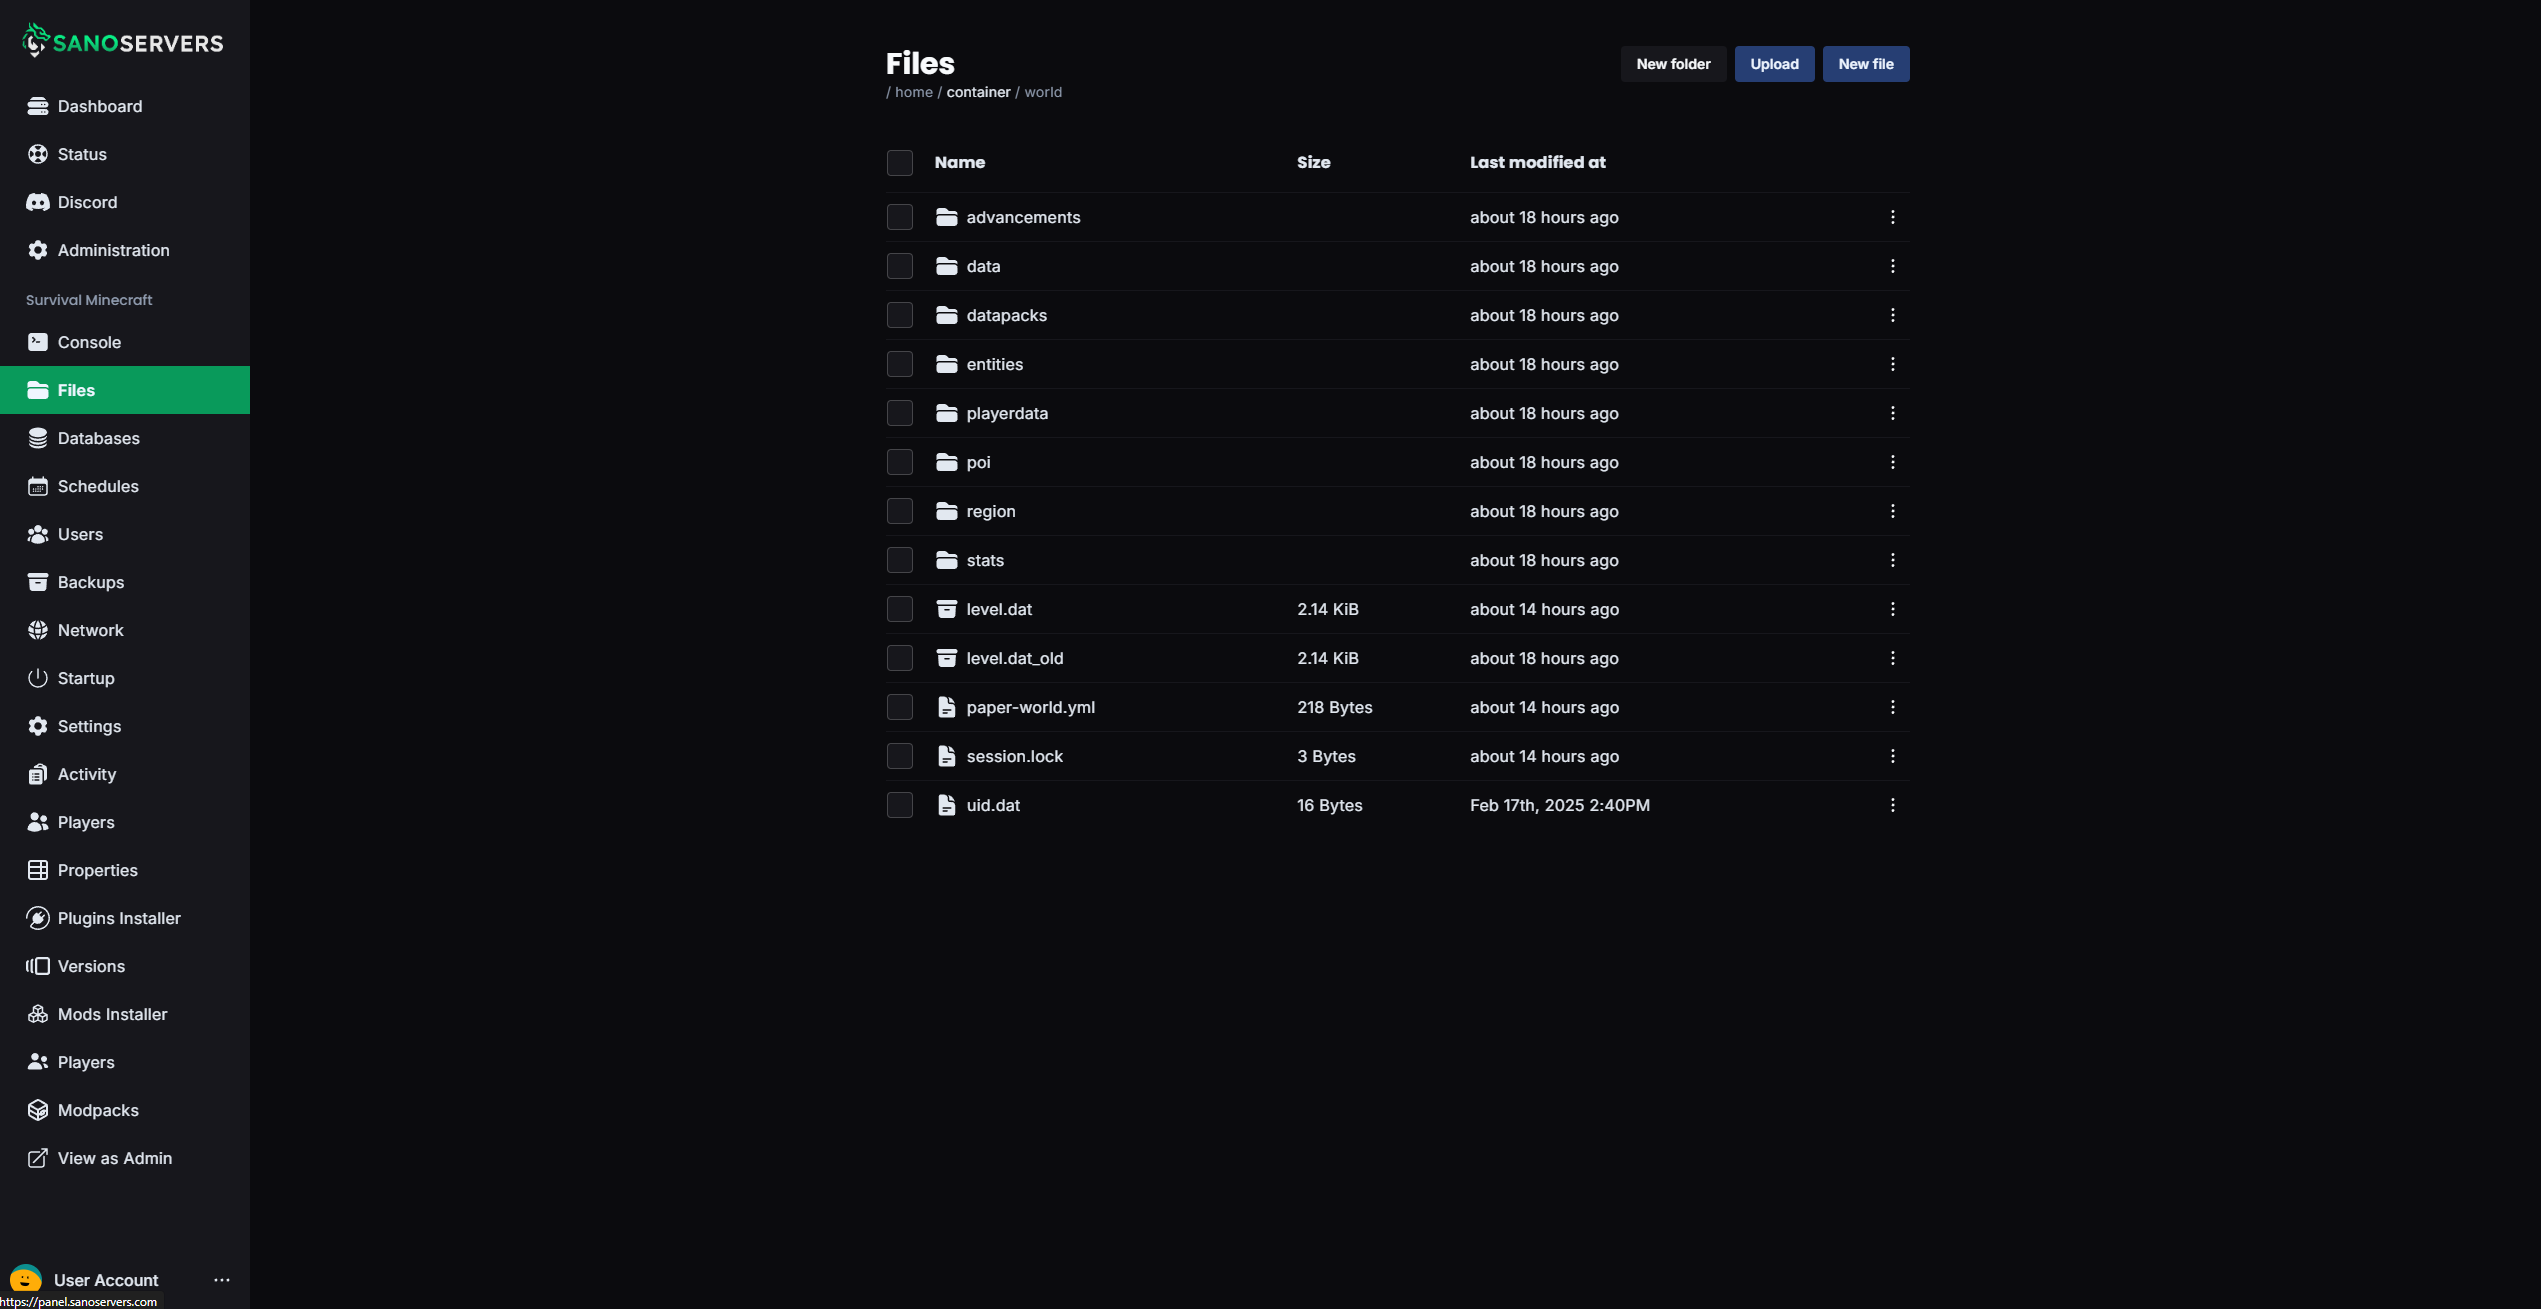
Task: Select the advancements folder checkbox
Action: (x=899, y=217)
